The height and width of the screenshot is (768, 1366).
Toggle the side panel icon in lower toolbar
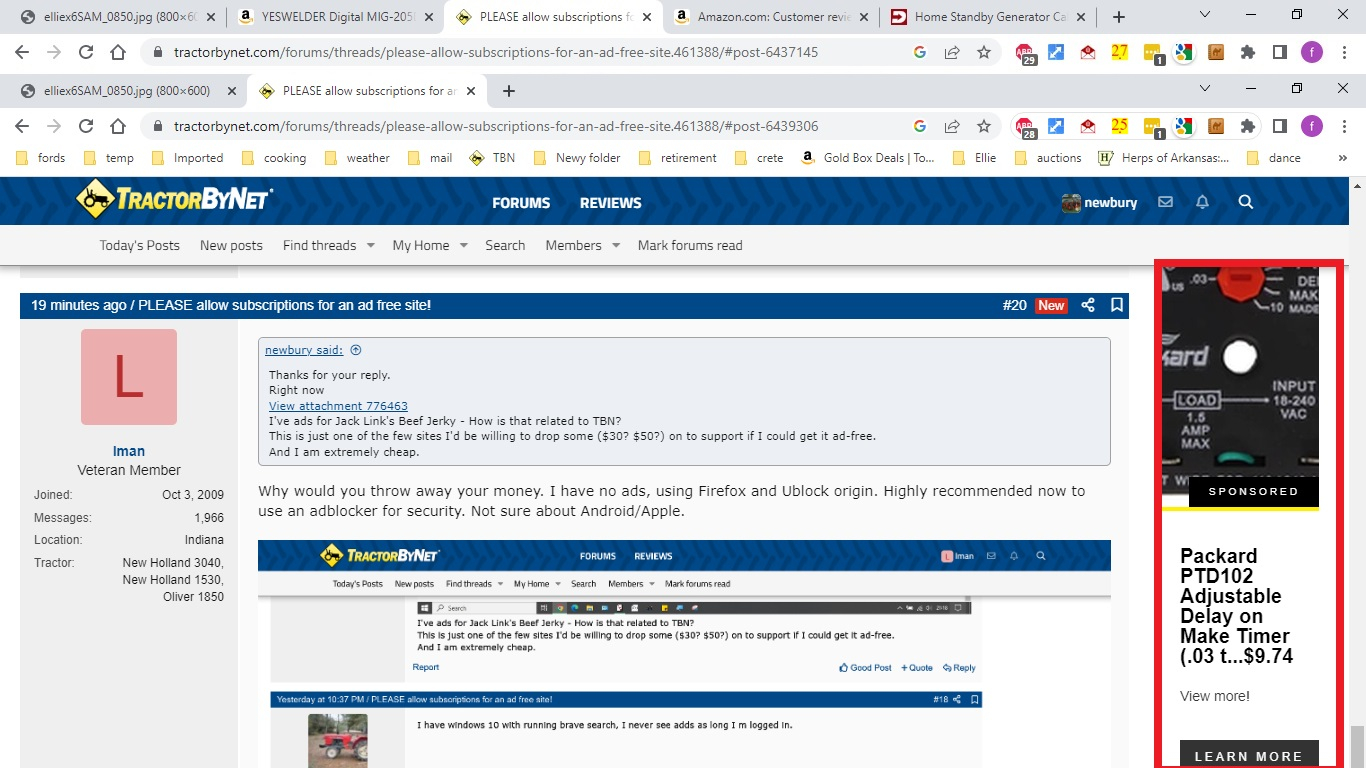click(1279, 126)
